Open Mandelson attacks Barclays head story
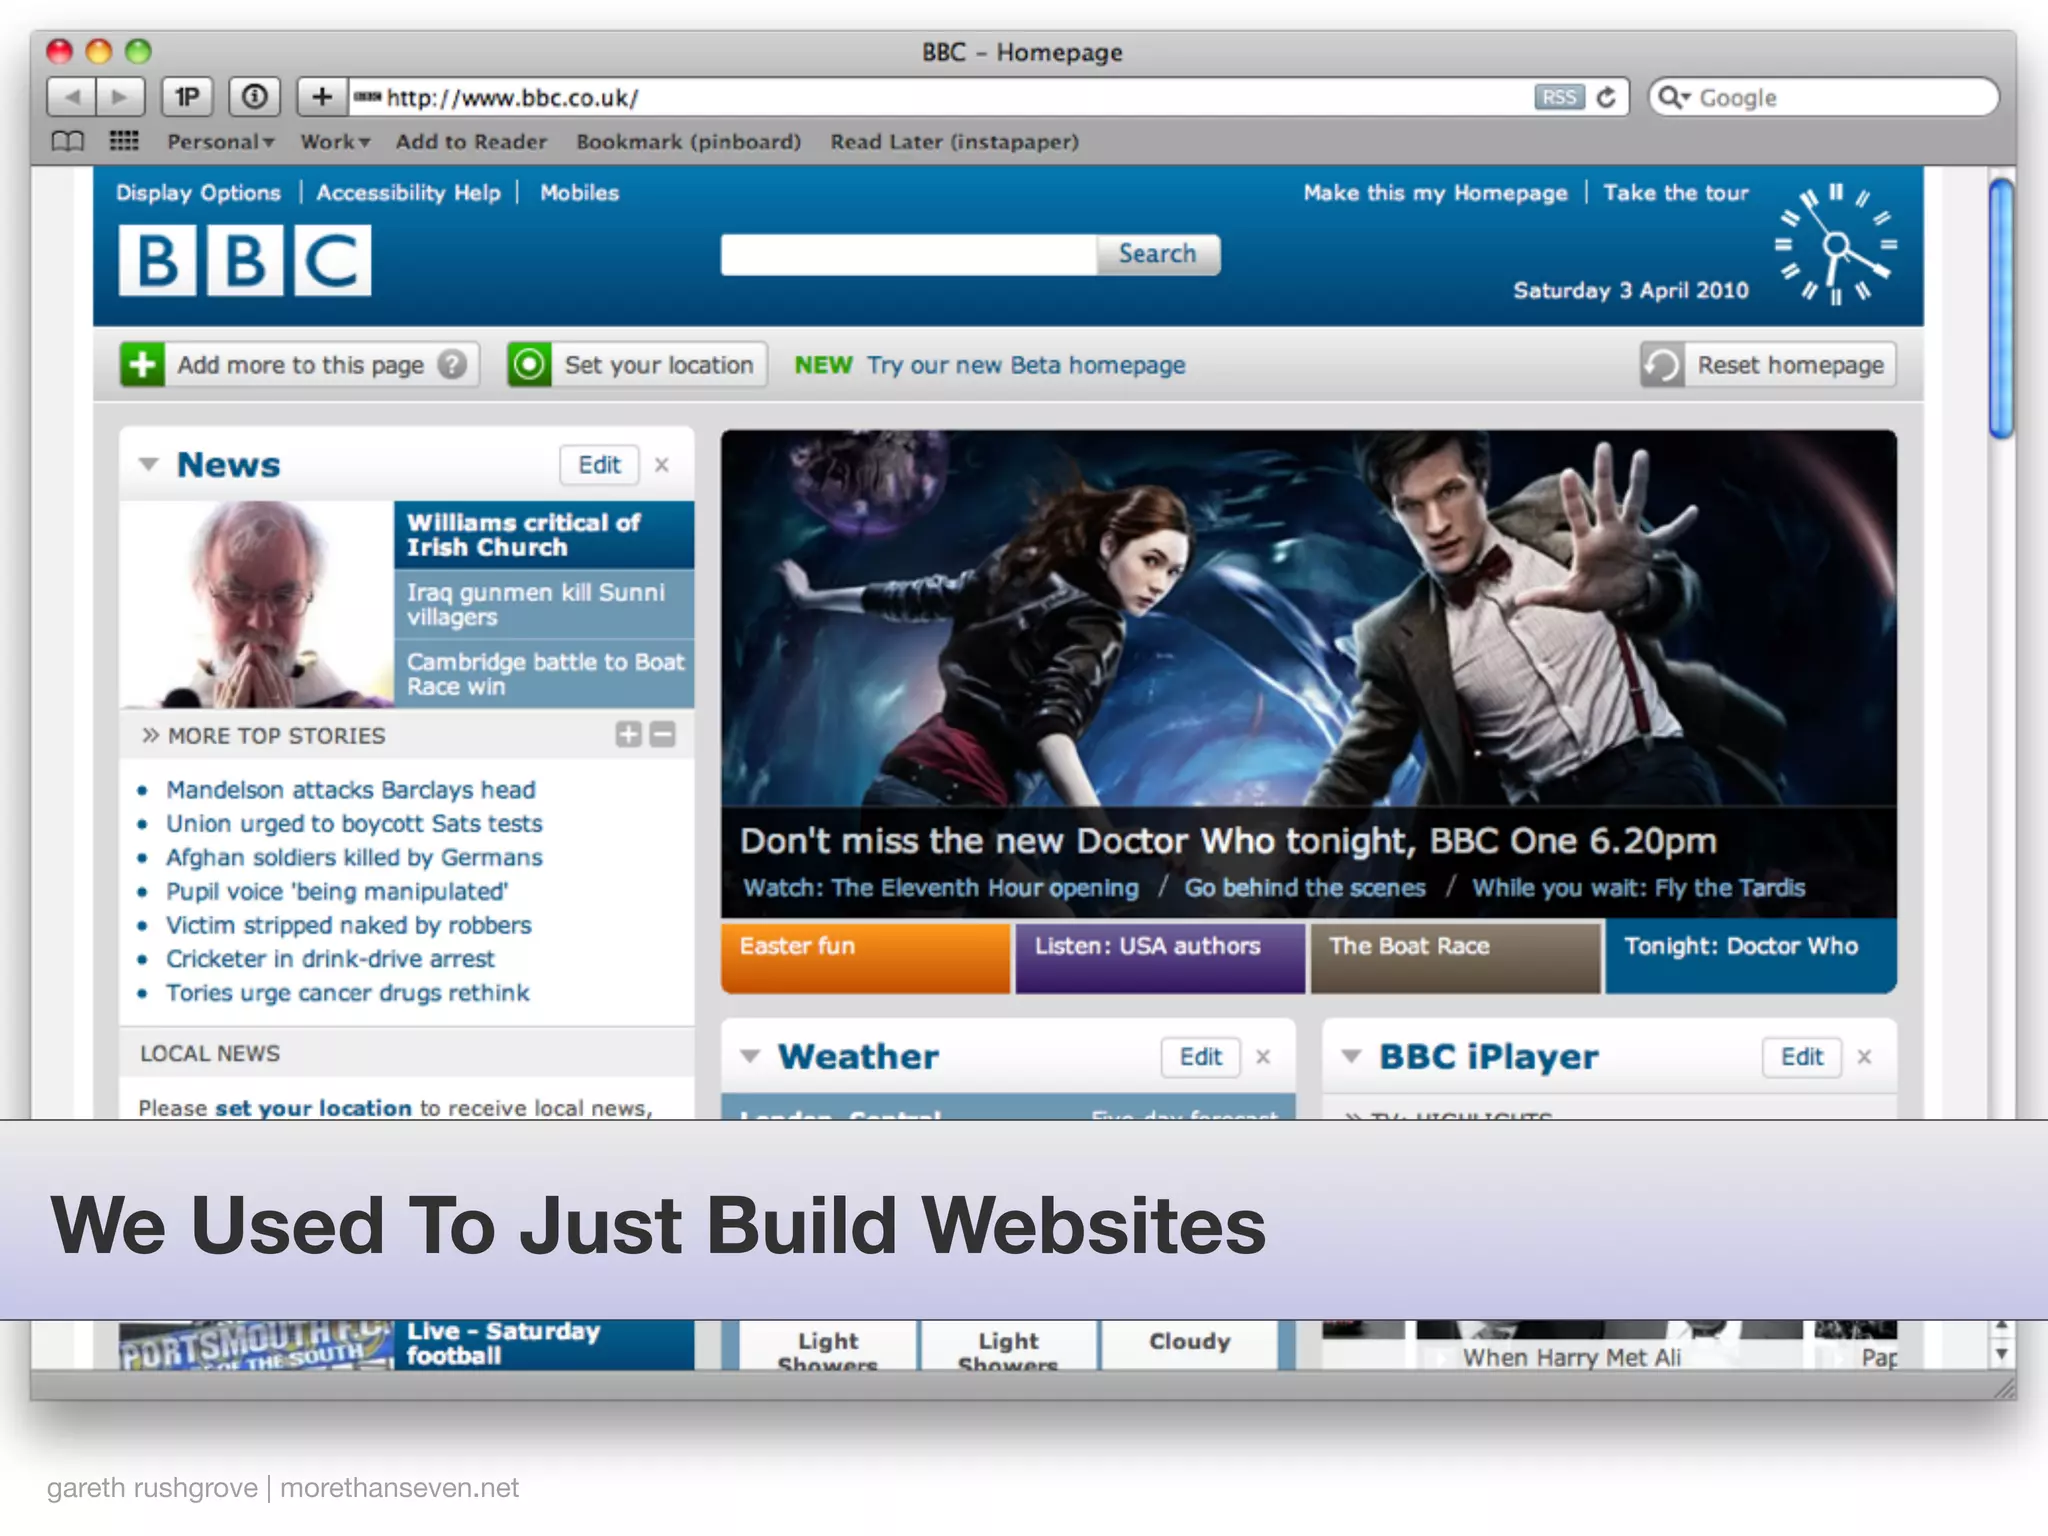The height and width of the screenshot is (1536, 2048). coord(350,790)
